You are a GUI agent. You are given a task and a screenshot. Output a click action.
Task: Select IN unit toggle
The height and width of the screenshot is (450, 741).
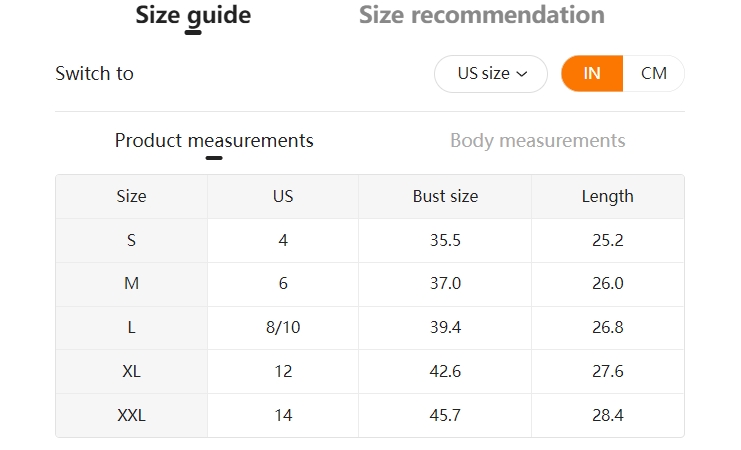[x=592, y=74]
